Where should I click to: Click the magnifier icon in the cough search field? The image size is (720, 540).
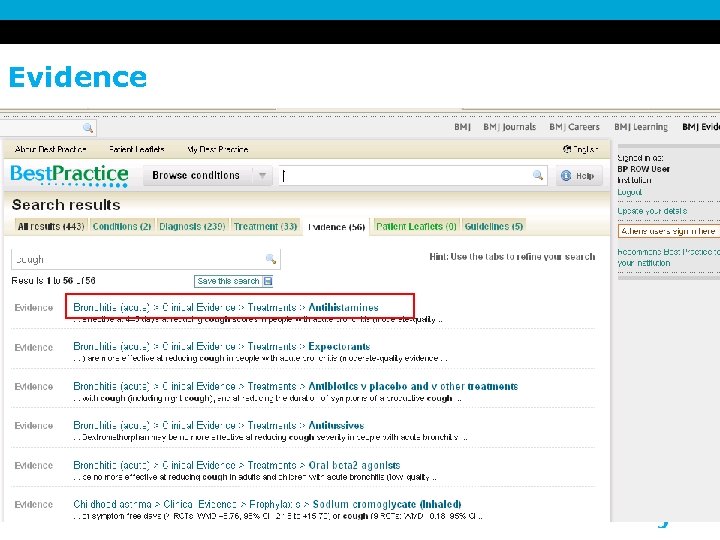(271, 259)
